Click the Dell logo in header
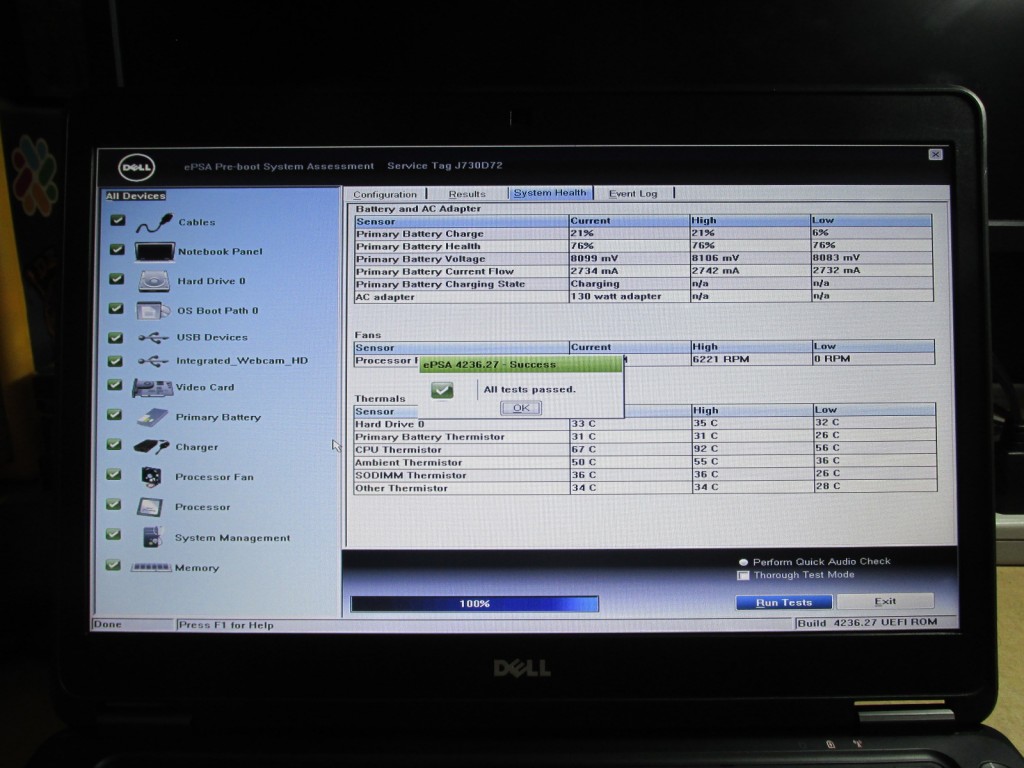The width and height of the screenshot is (1024, 768). tap(136, 167)
